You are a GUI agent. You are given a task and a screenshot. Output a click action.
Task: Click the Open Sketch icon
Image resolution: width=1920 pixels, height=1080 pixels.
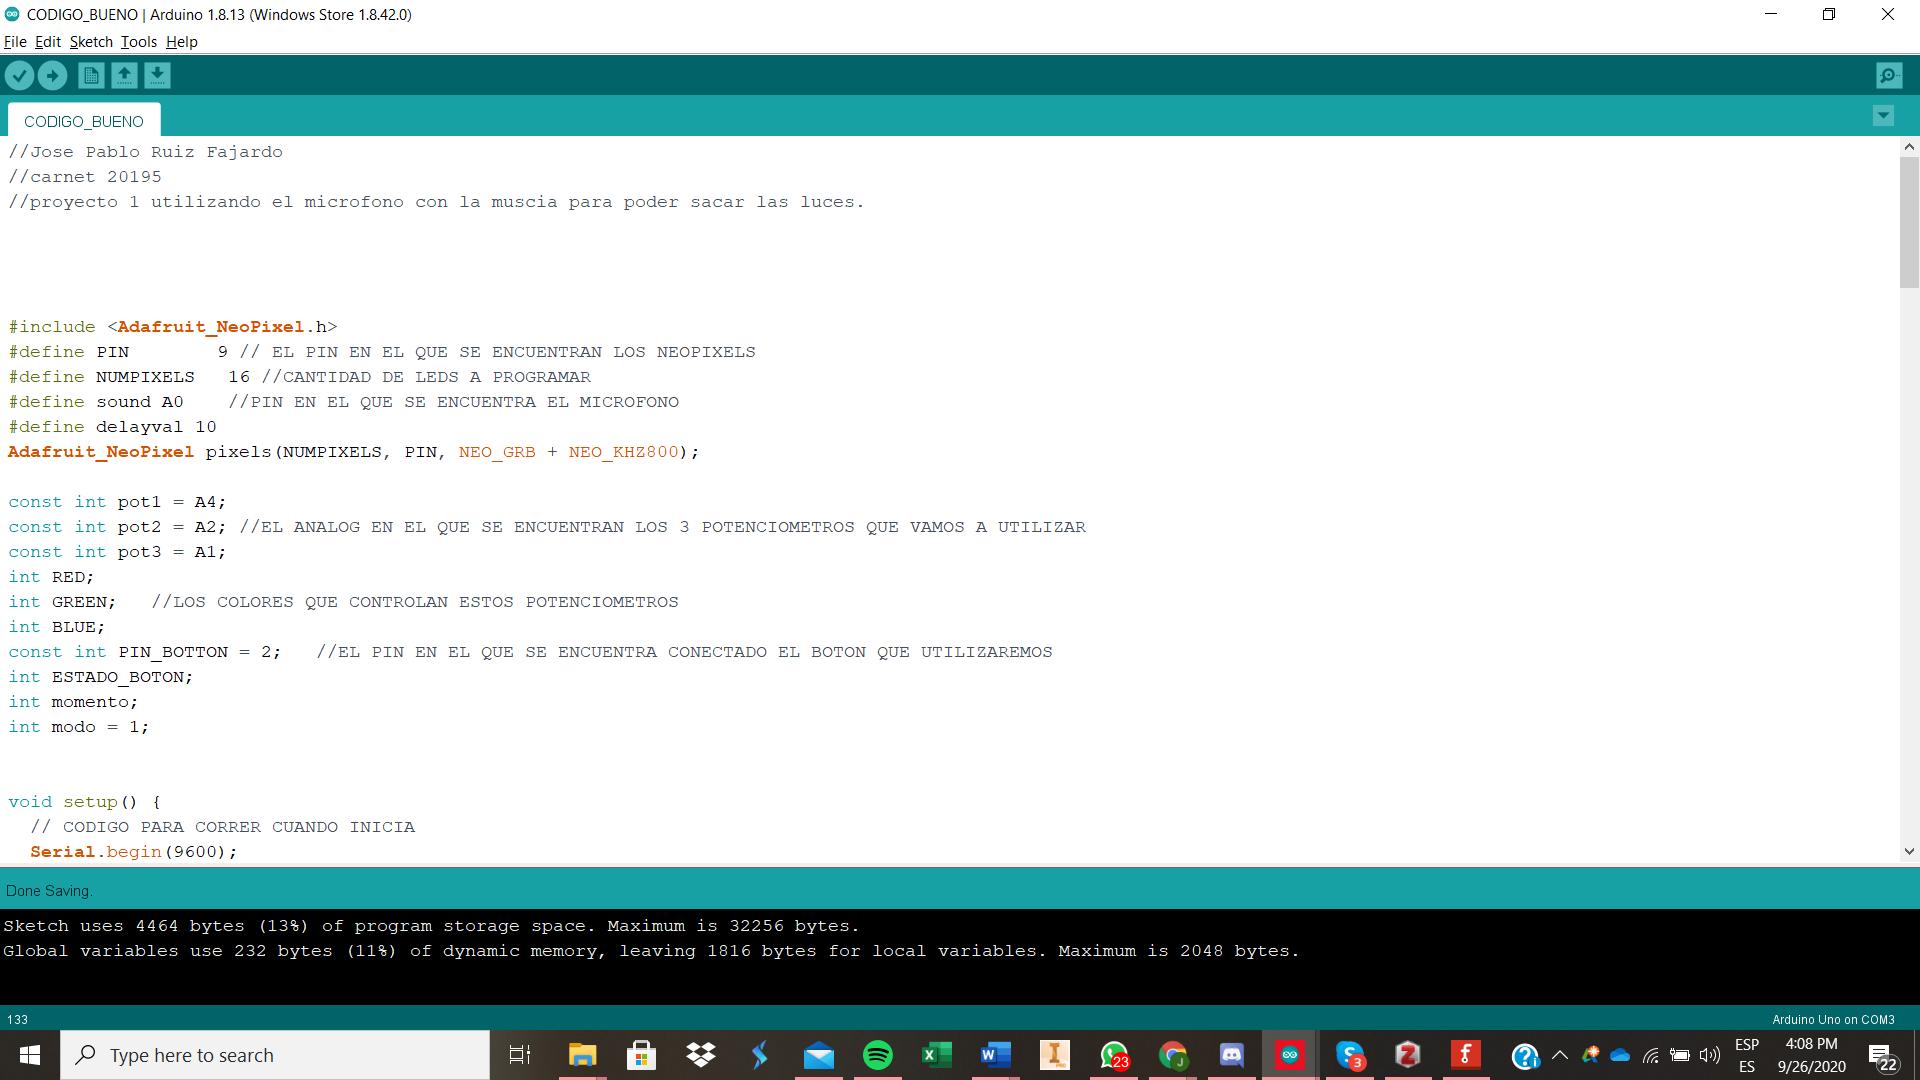click(124, 75)
